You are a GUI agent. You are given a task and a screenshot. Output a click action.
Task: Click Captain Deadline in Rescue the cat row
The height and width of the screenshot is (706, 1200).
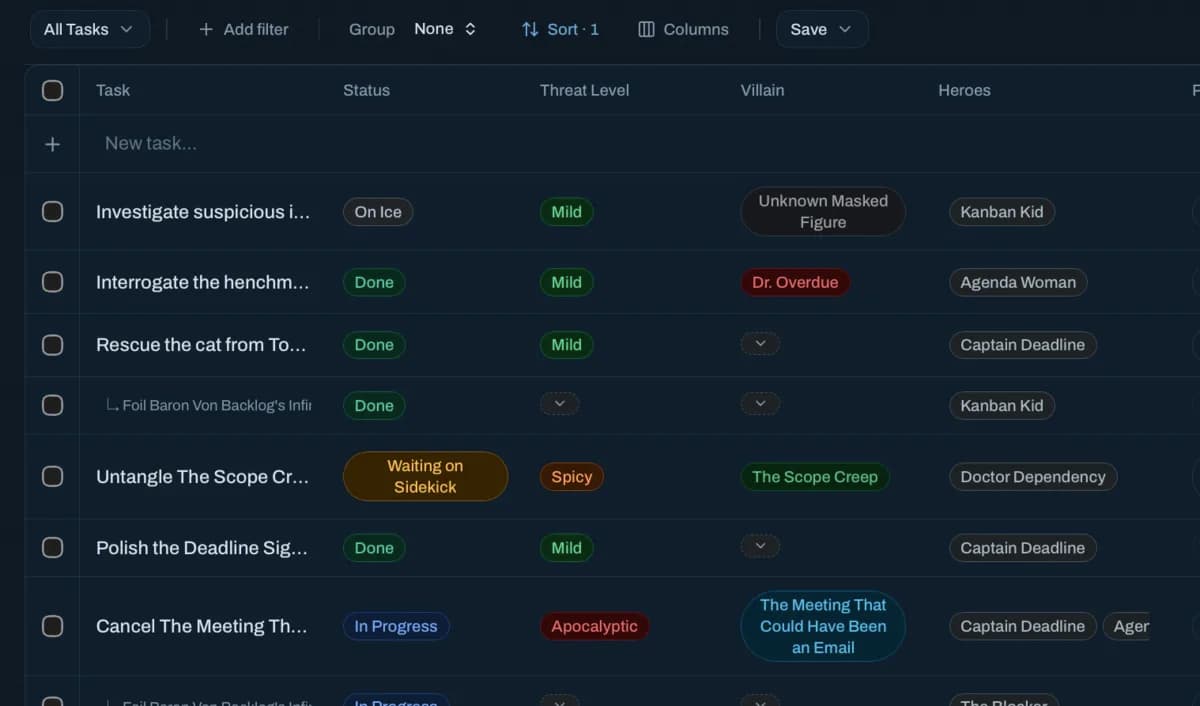[x=1023, y=345]
